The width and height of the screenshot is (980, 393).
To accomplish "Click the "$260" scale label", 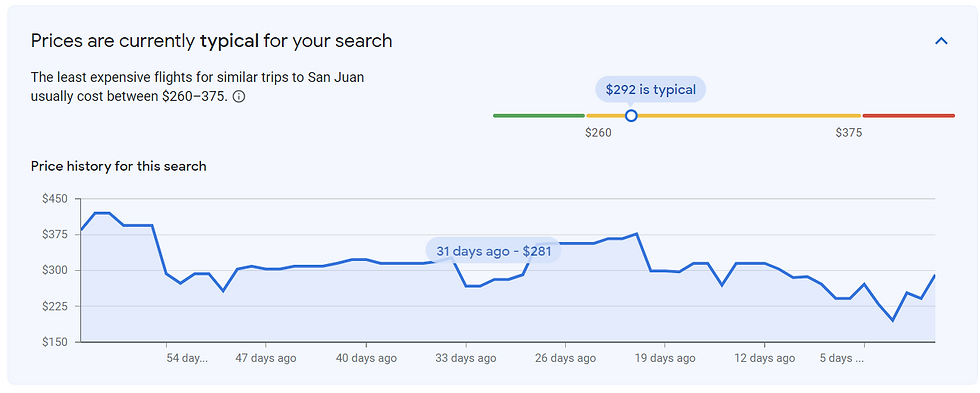I will [598, 133].
